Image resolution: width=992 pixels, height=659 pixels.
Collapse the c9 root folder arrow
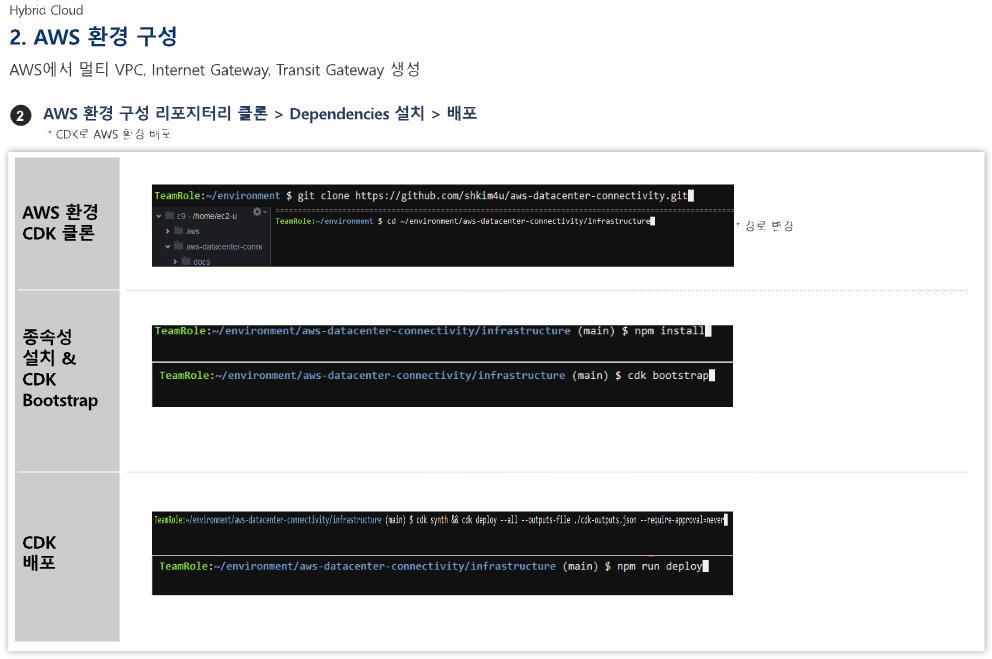[159, 216]
